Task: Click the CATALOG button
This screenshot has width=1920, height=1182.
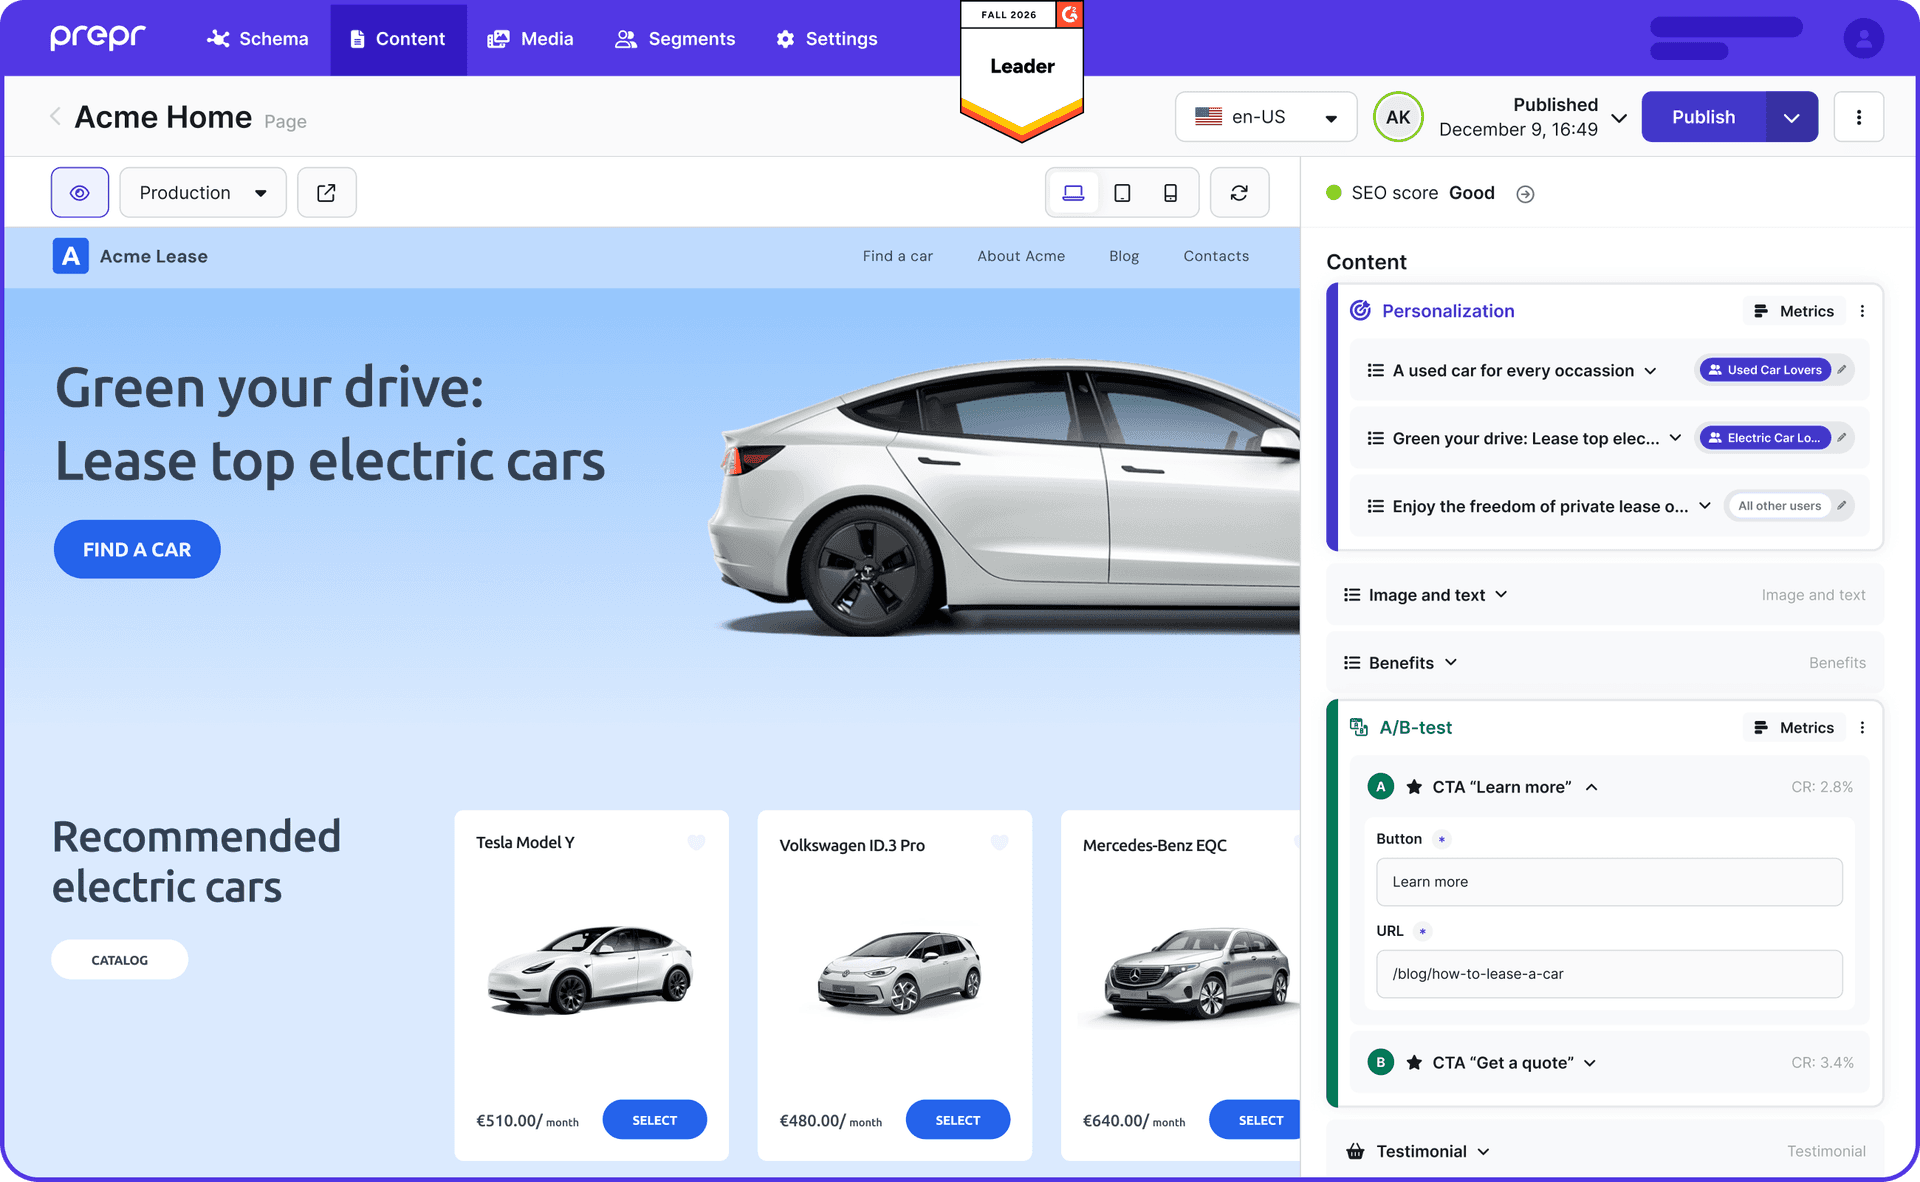Action: click(x=119, y=960)
